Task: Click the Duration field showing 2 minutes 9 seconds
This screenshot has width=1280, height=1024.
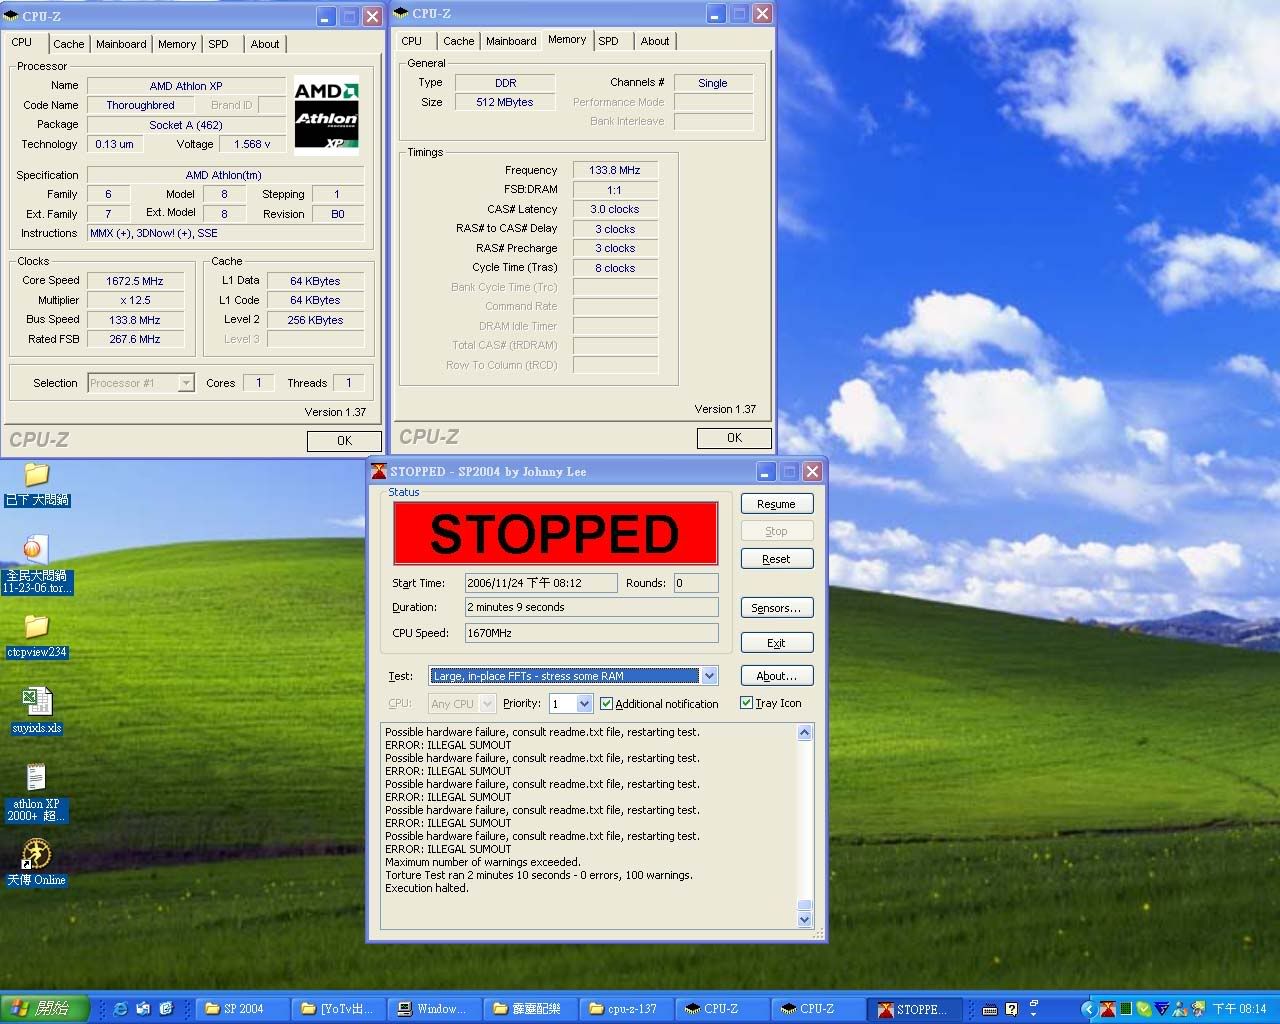Action: pos(591,607)
